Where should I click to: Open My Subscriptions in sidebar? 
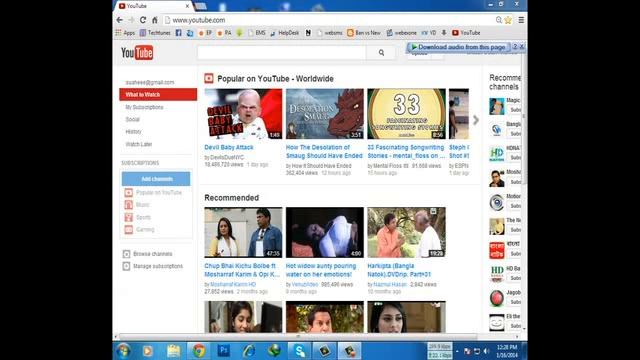pos(144,107)
